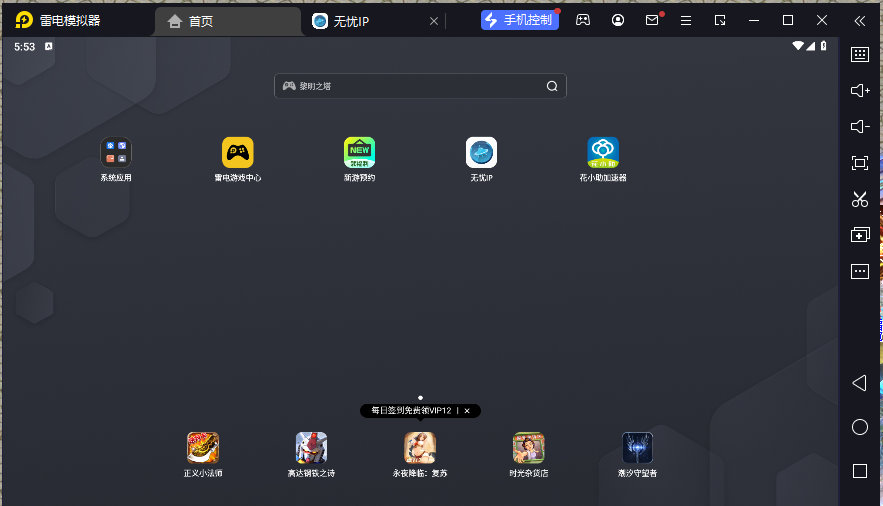
Task: Switch to the 首页 tab
Action: (x=228, y=21)
